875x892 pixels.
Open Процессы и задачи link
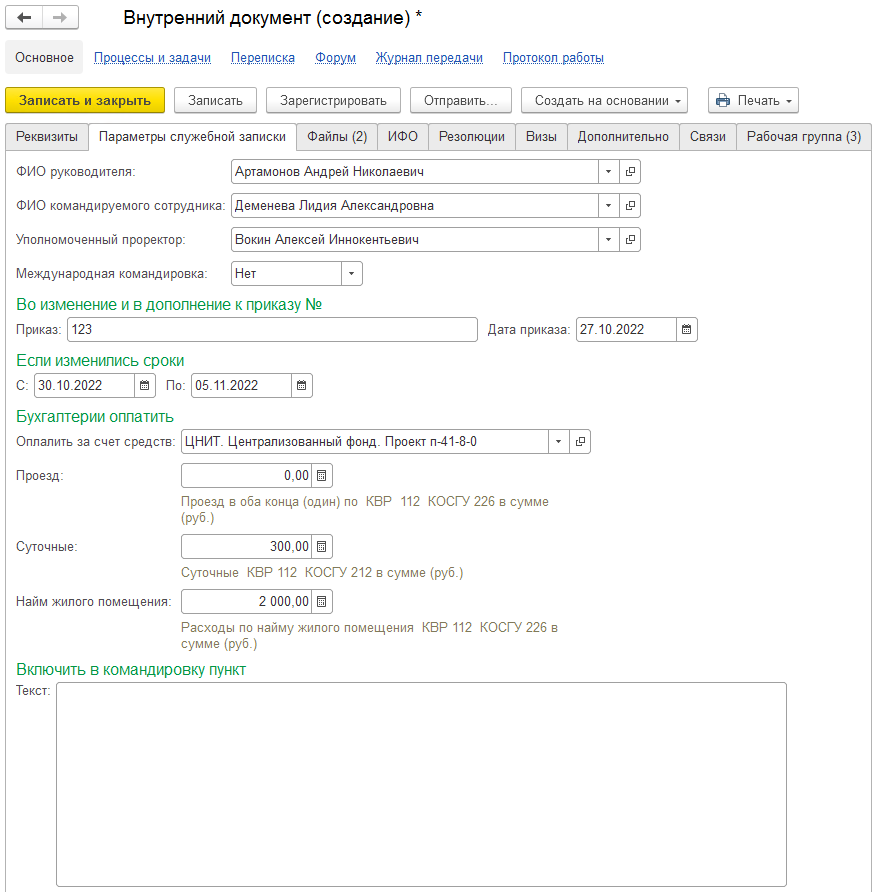coord(152,57)
